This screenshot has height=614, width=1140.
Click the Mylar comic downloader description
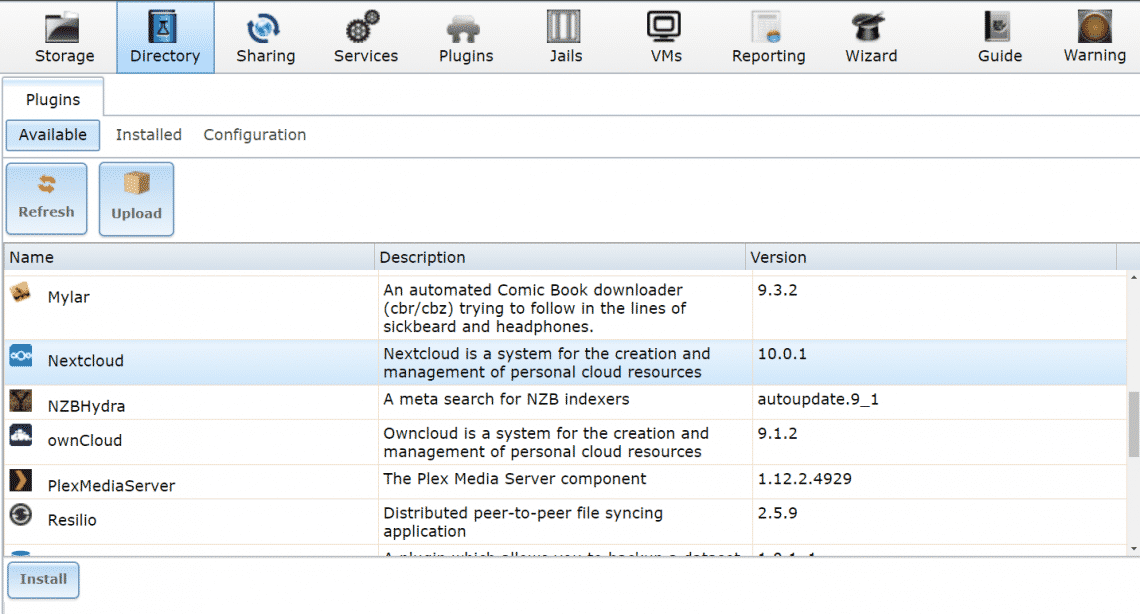pos(534,308)
